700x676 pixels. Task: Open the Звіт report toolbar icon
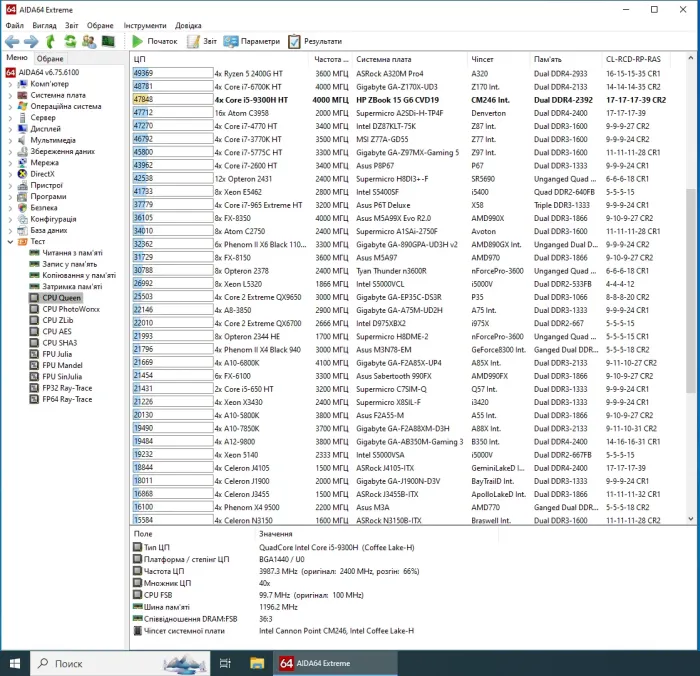194,41
